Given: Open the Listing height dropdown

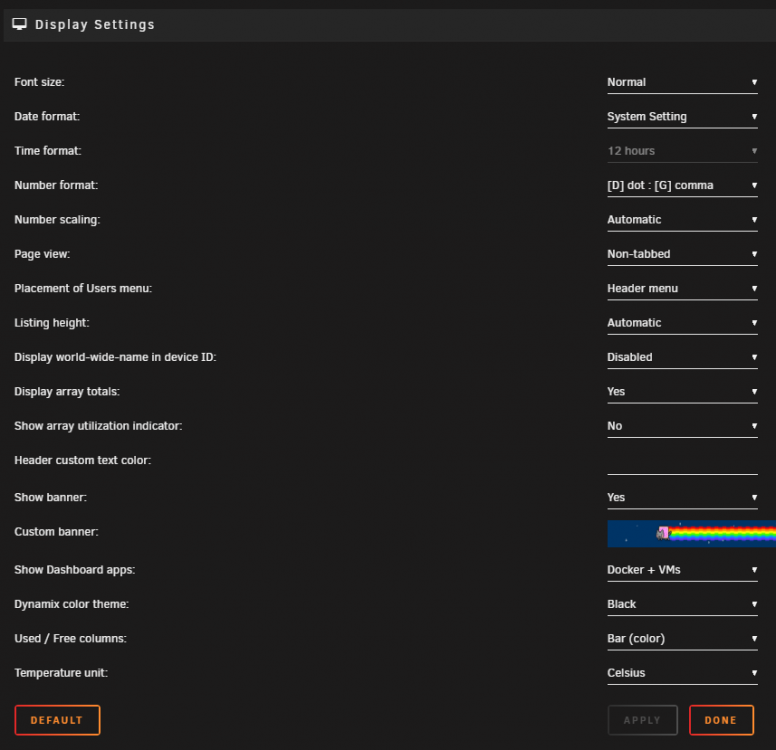Looking at the screenshot, I should click(682, 323).
